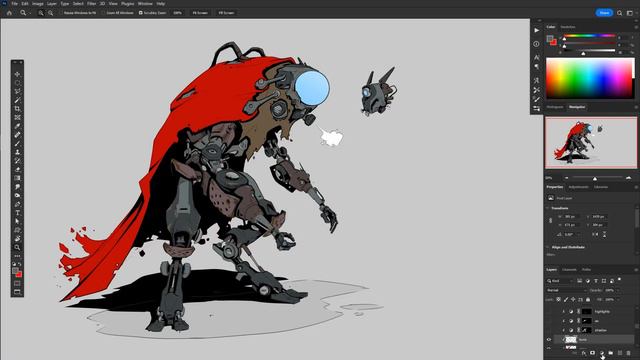Select the Gradient tool
The image size is (640, 360).
point(17,178)
